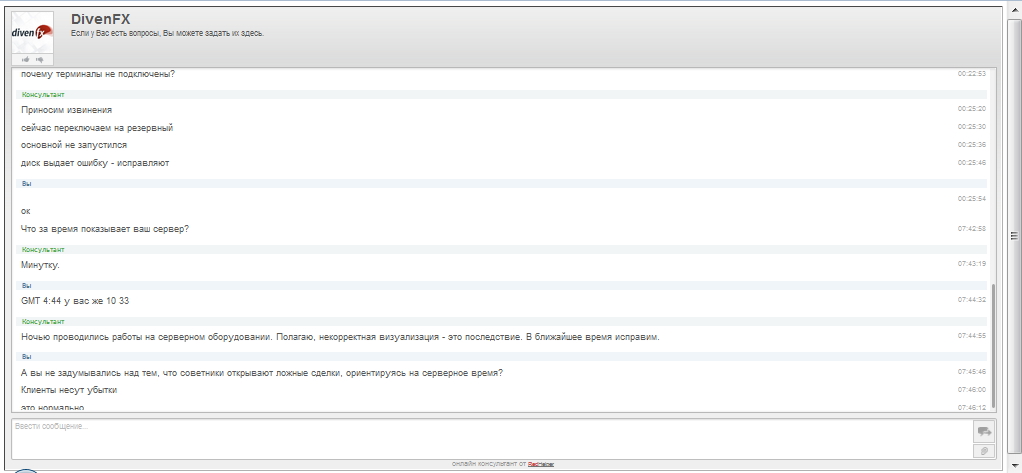Click the 00:25:36 timestamp
Screen dimensions: 1022x473
pyautogui.click(x=971, y=145)
